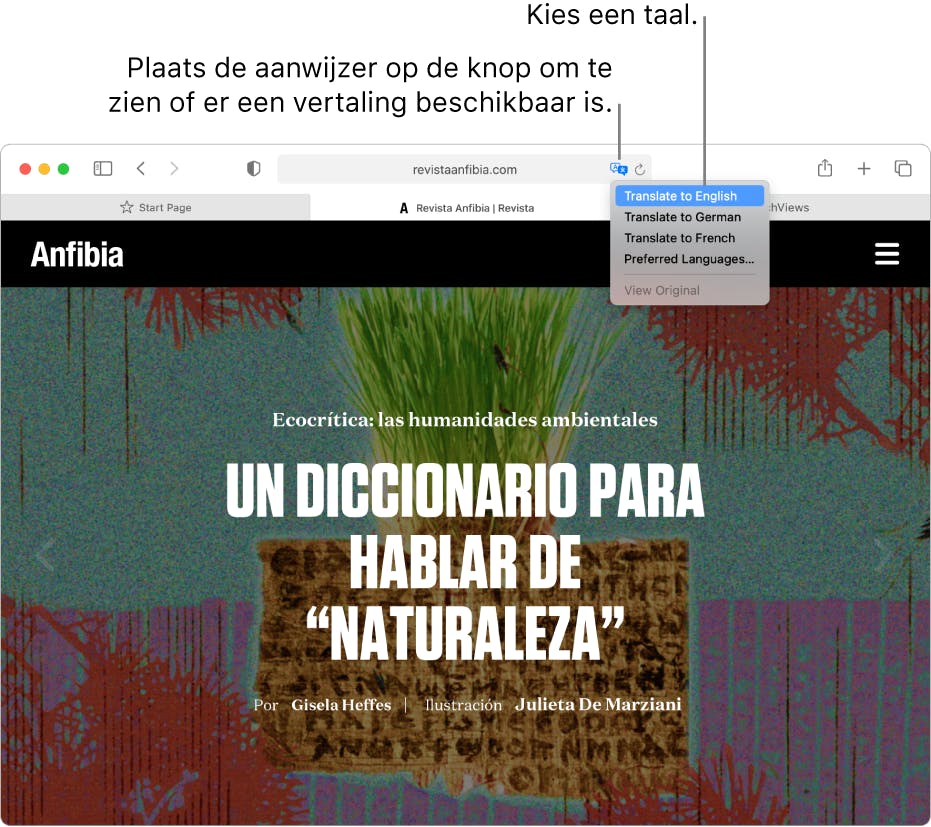Click the yellow minimize window button
The height and width of the screenshot is (827, 931).
click(x=44, y=169)
